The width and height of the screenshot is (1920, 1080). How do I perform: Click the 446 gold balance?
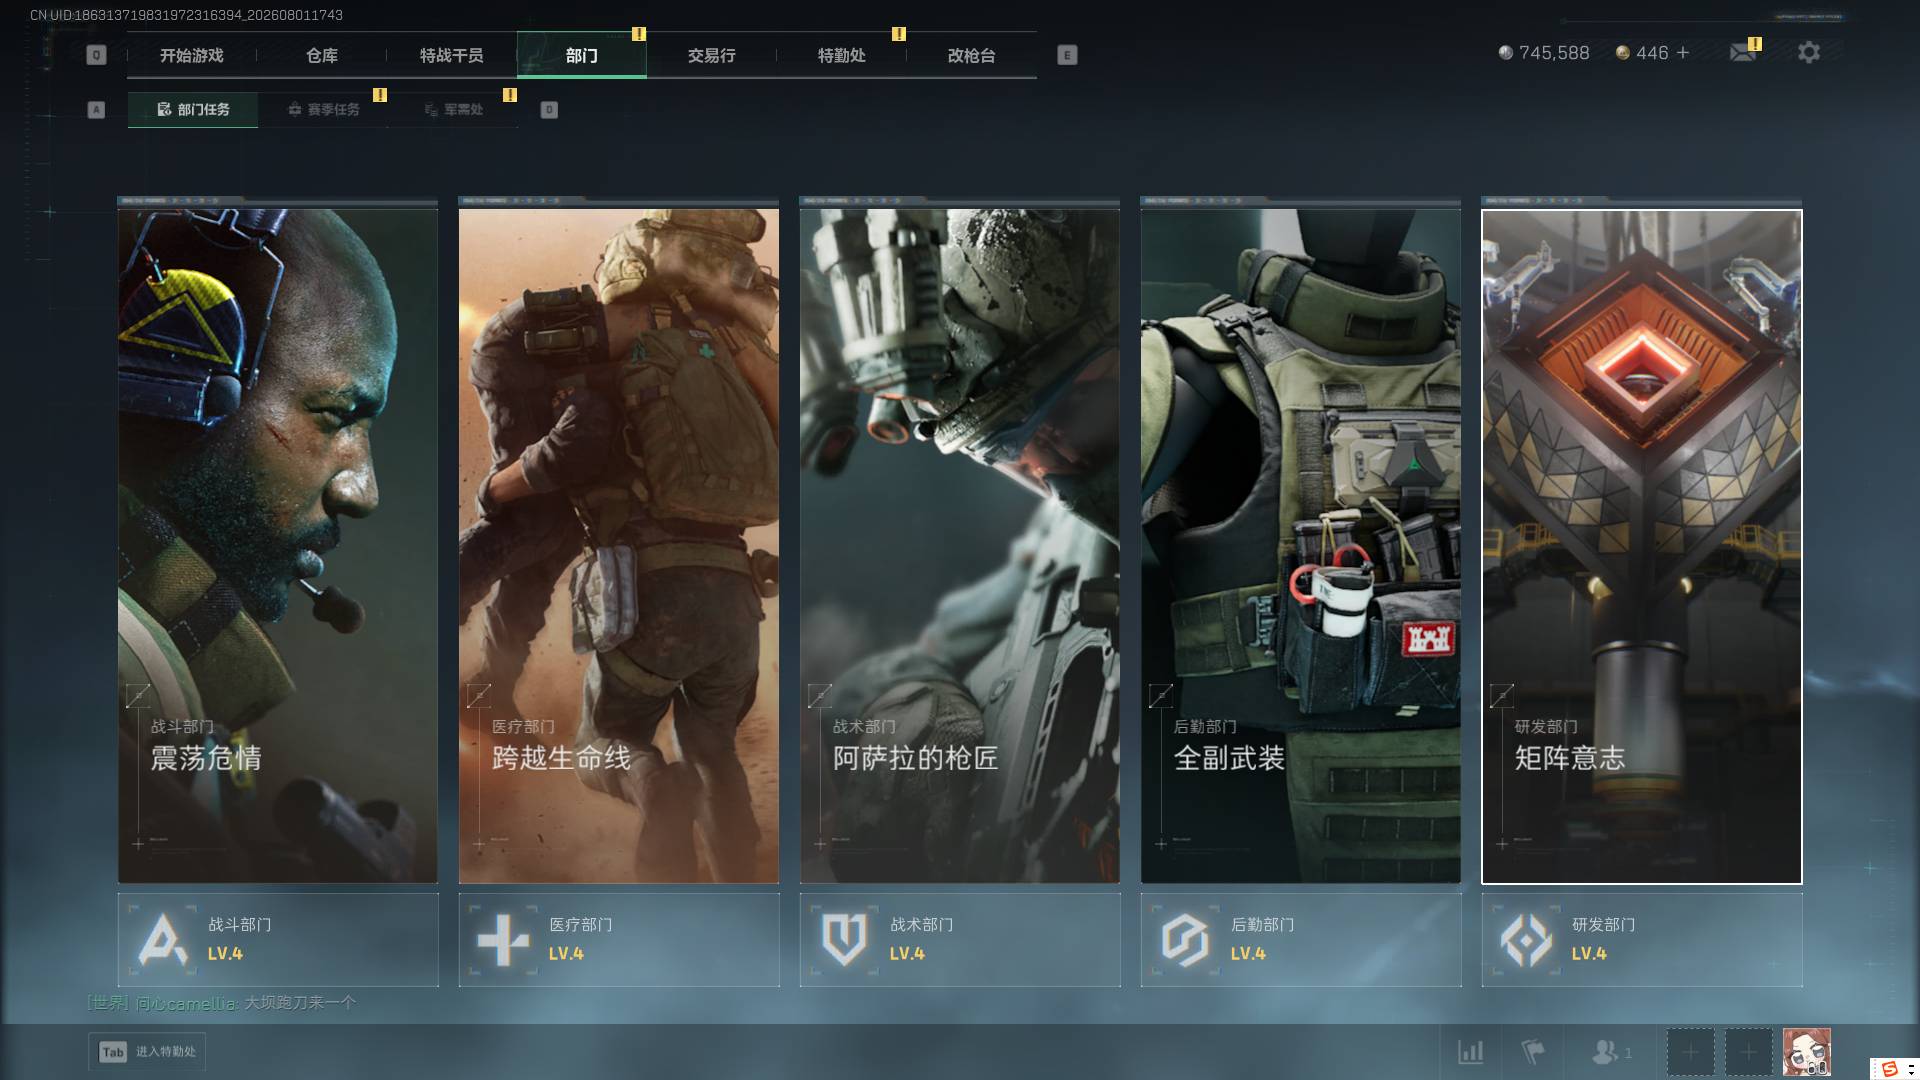pyautogui.click(x=1652, y=53)
